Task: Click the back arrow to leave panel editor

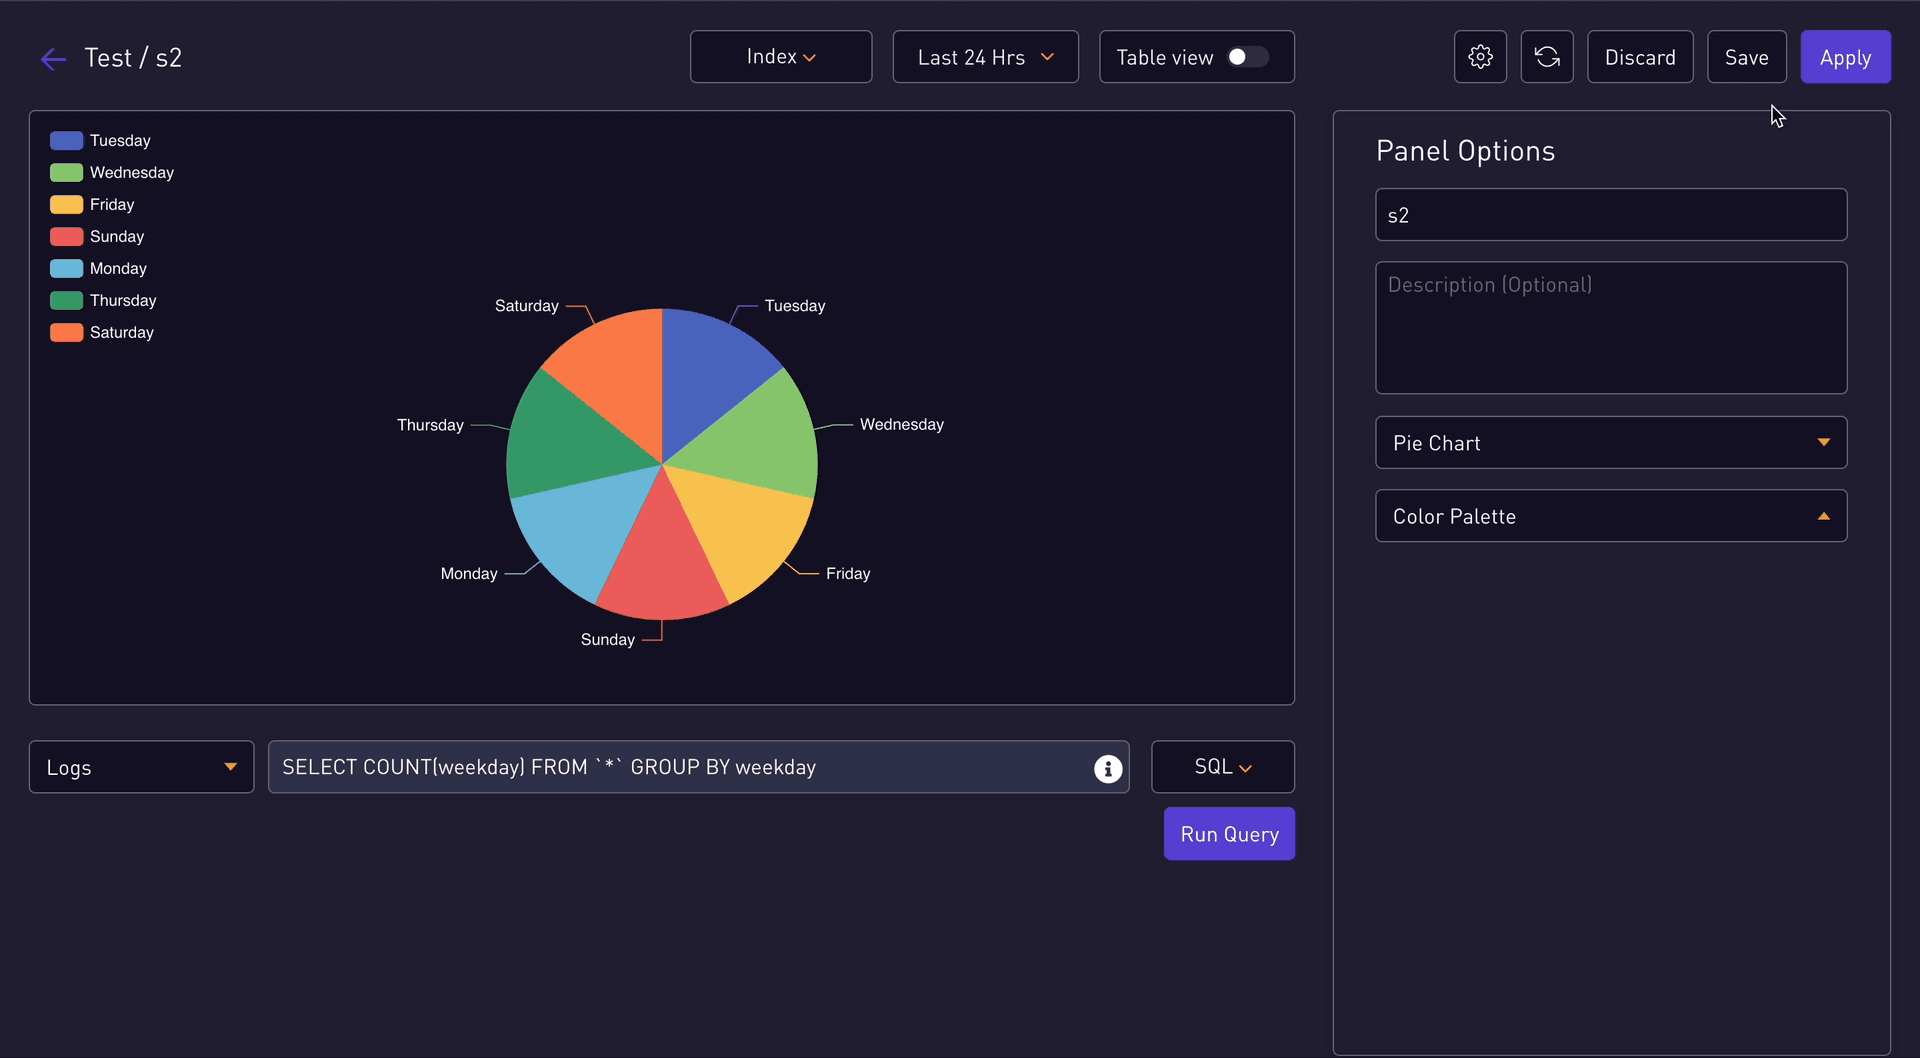Action: [53, 58]
